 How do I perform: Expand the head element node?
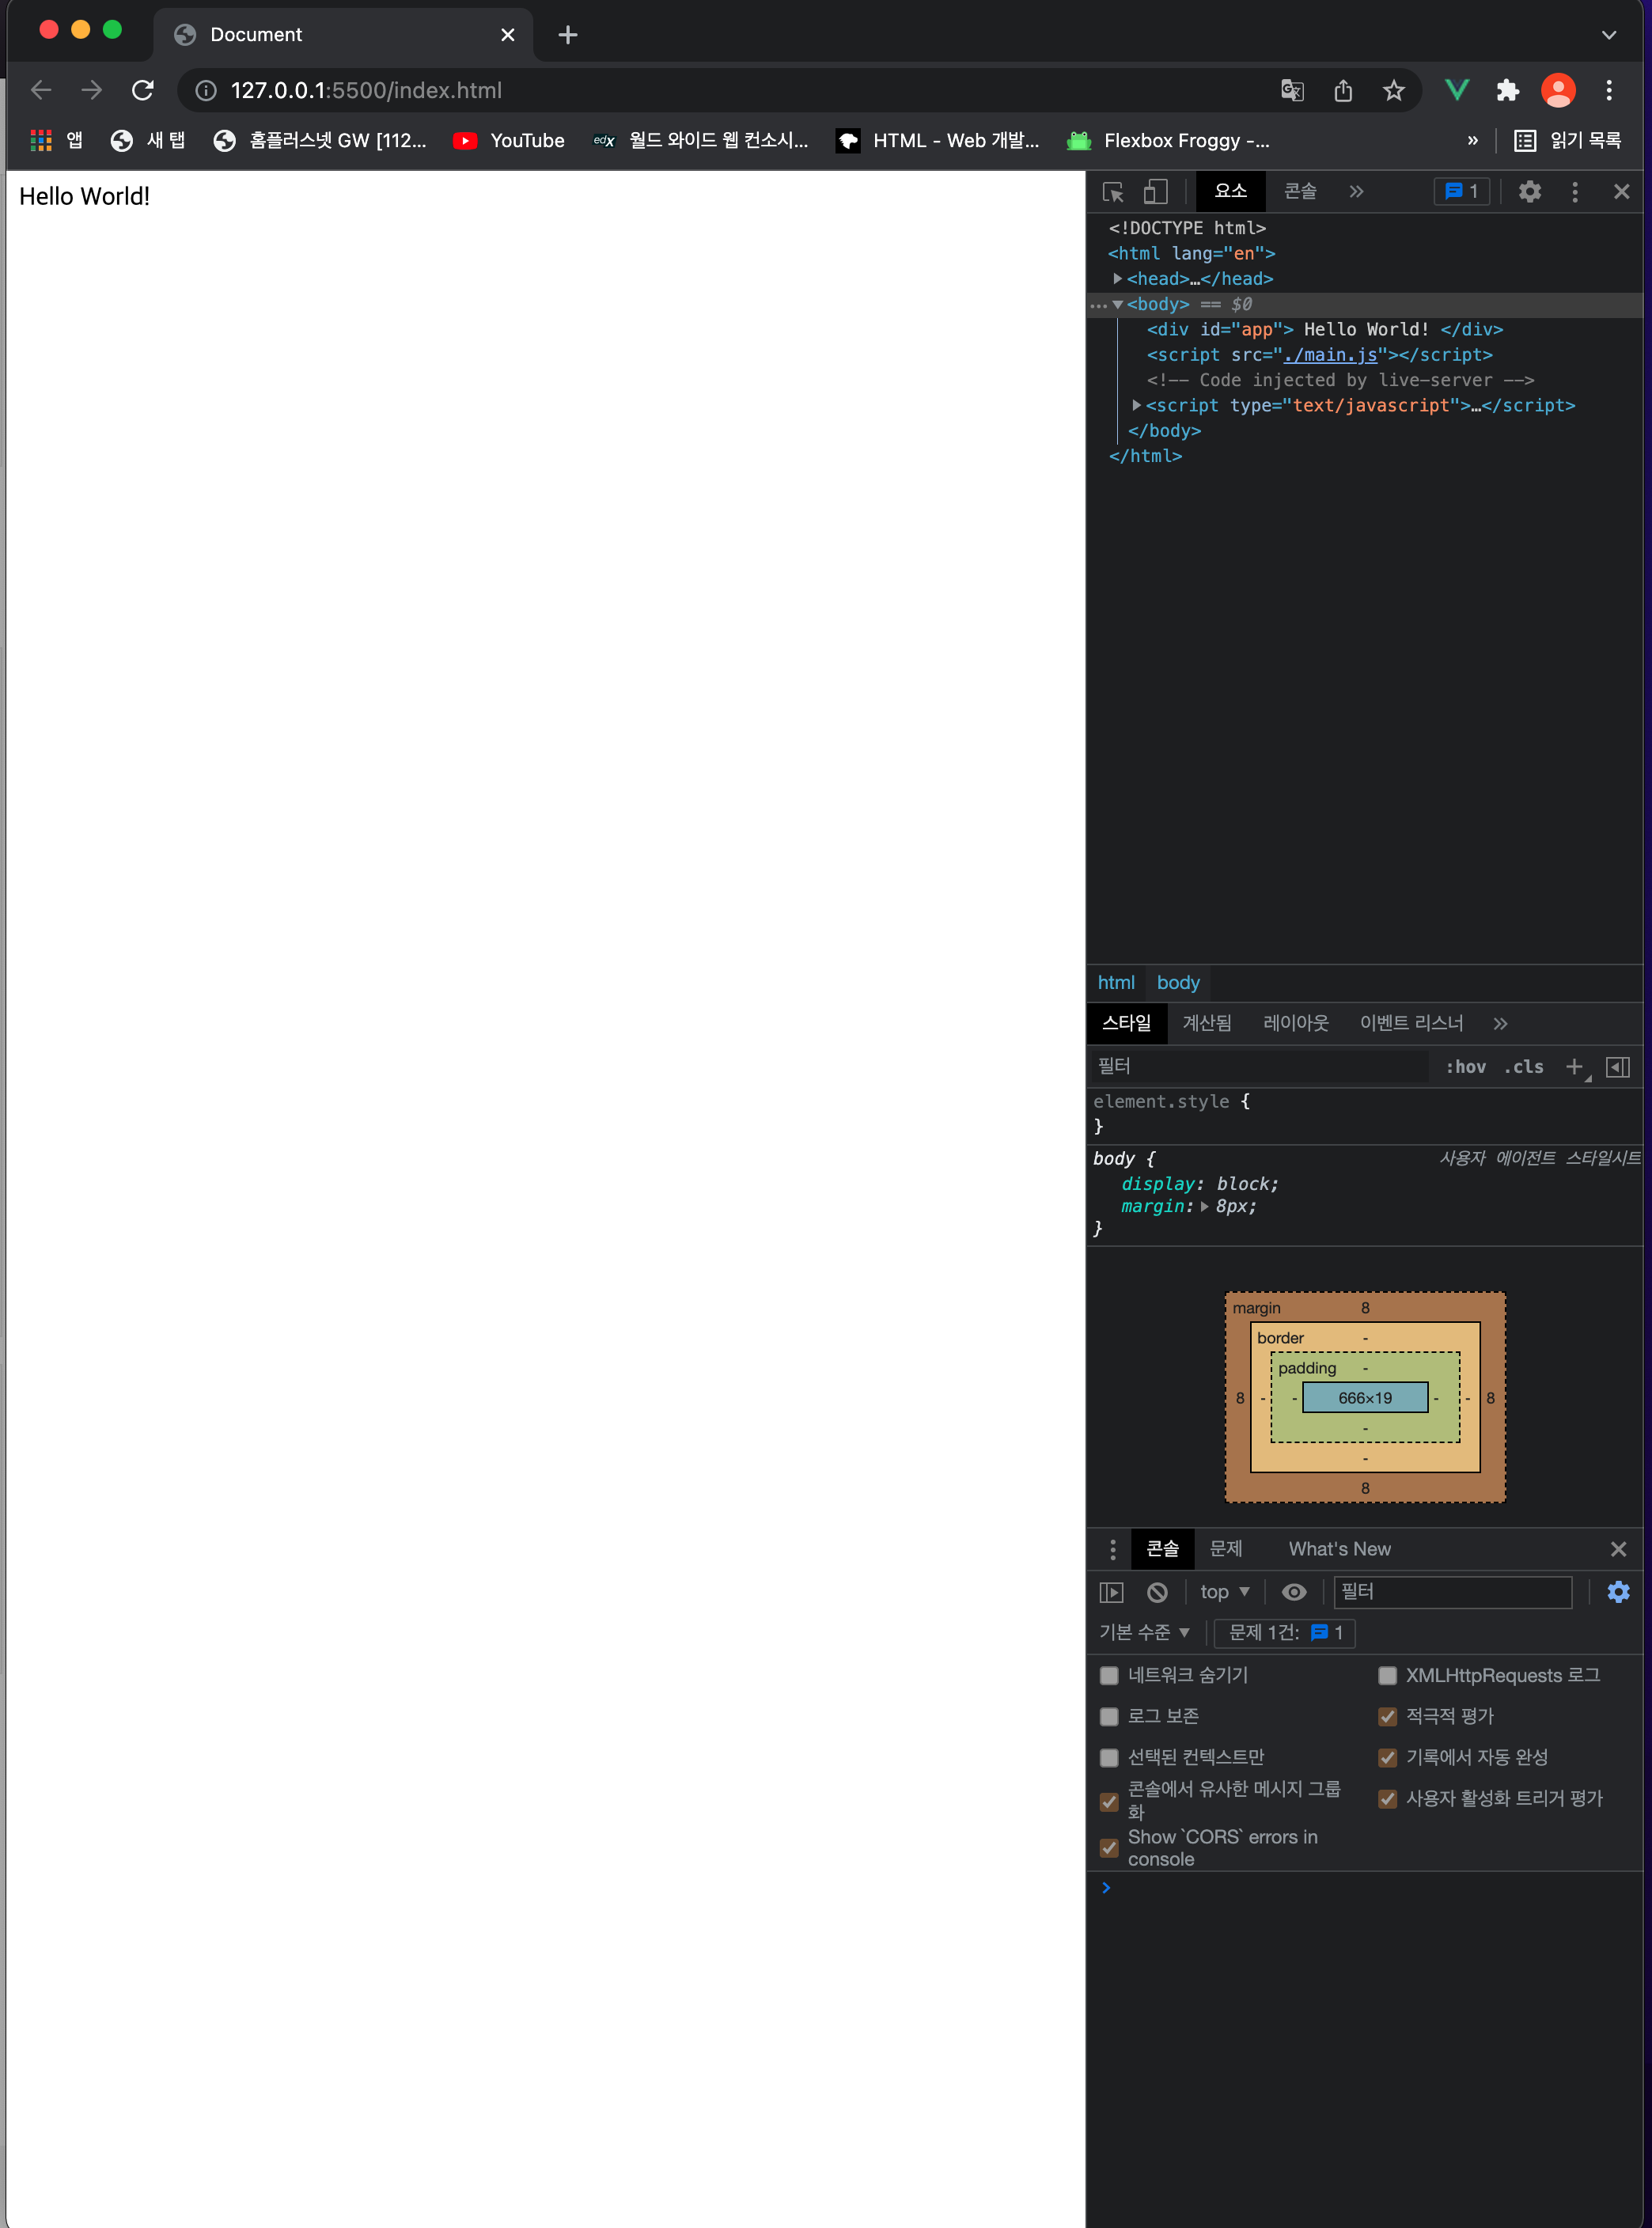click(1117, 279)
